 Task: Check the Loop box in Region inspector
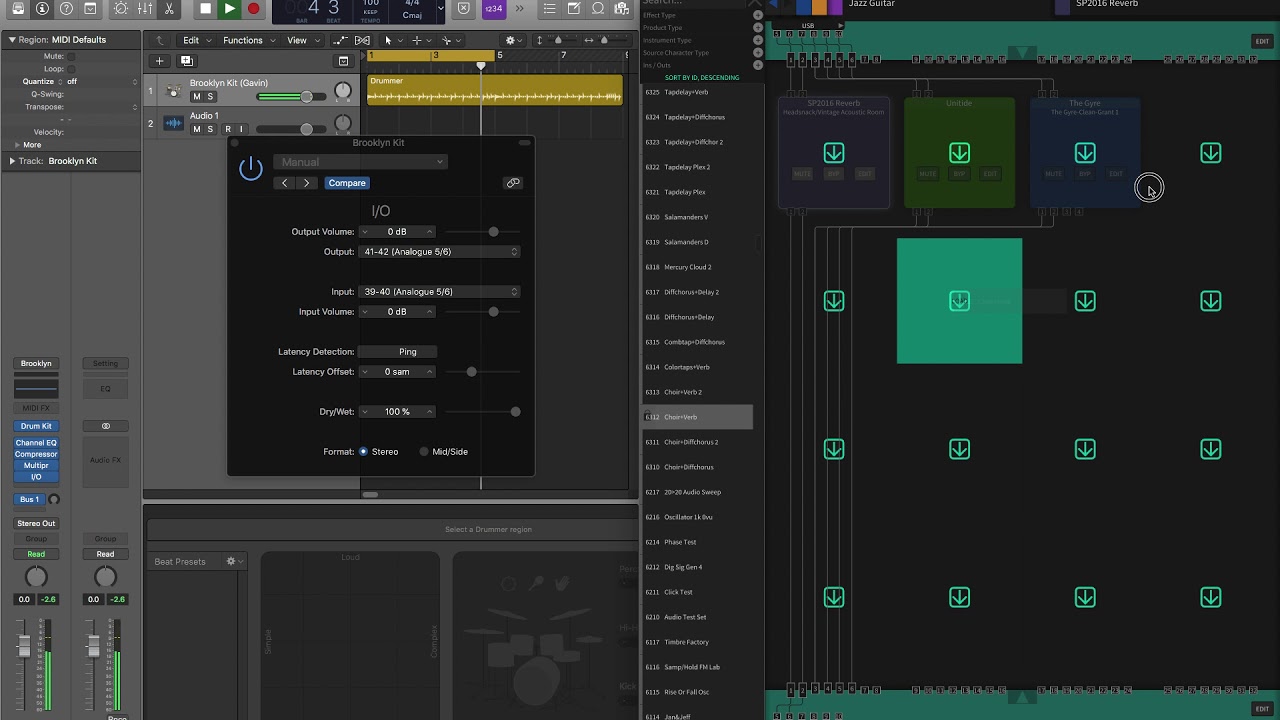pos(70,69)
